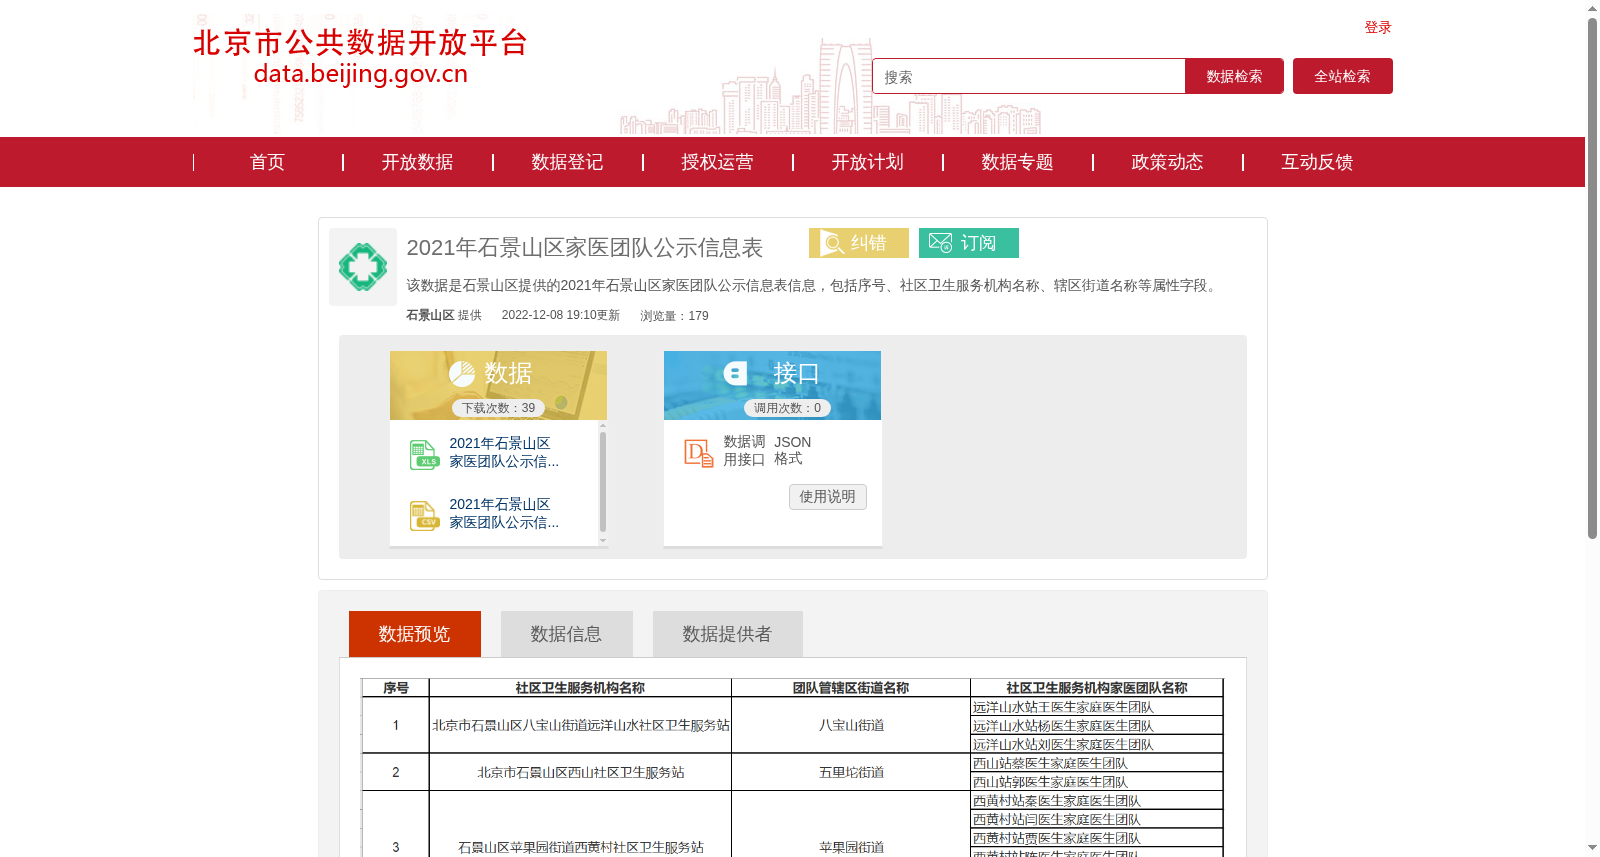Focus the 搜索 search input field
Viewport: 1600px width, 857px height.
click(x=1029, y=76)
